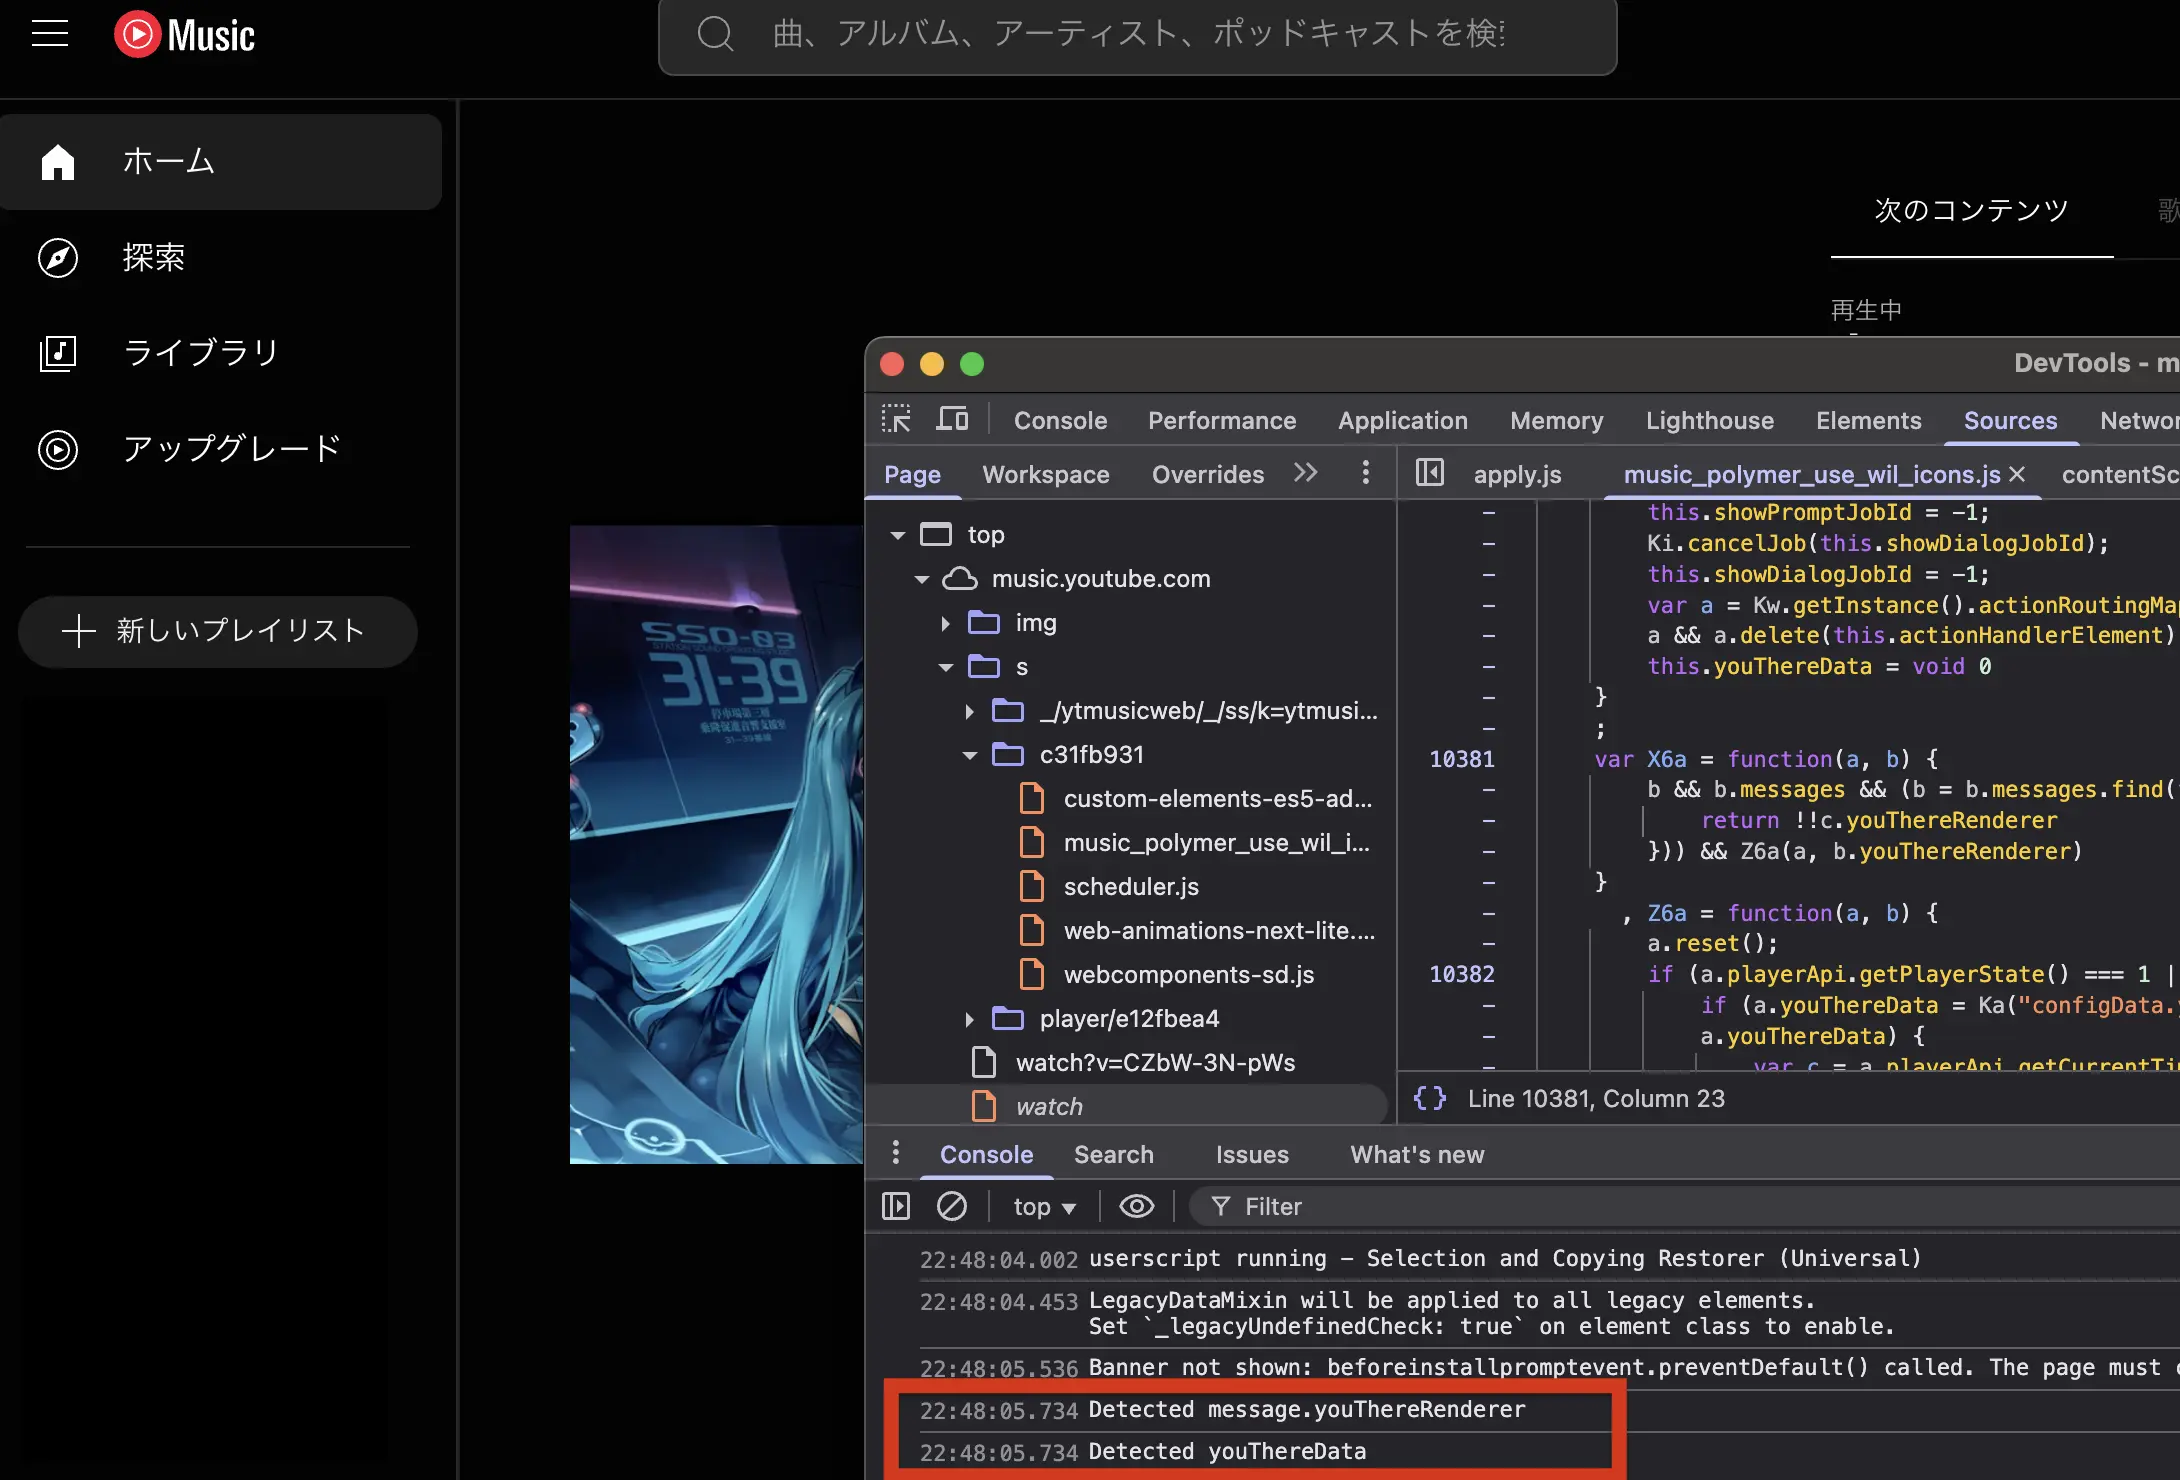
Task: Collapse the music.youtube.com node
Action: (922, 580)
